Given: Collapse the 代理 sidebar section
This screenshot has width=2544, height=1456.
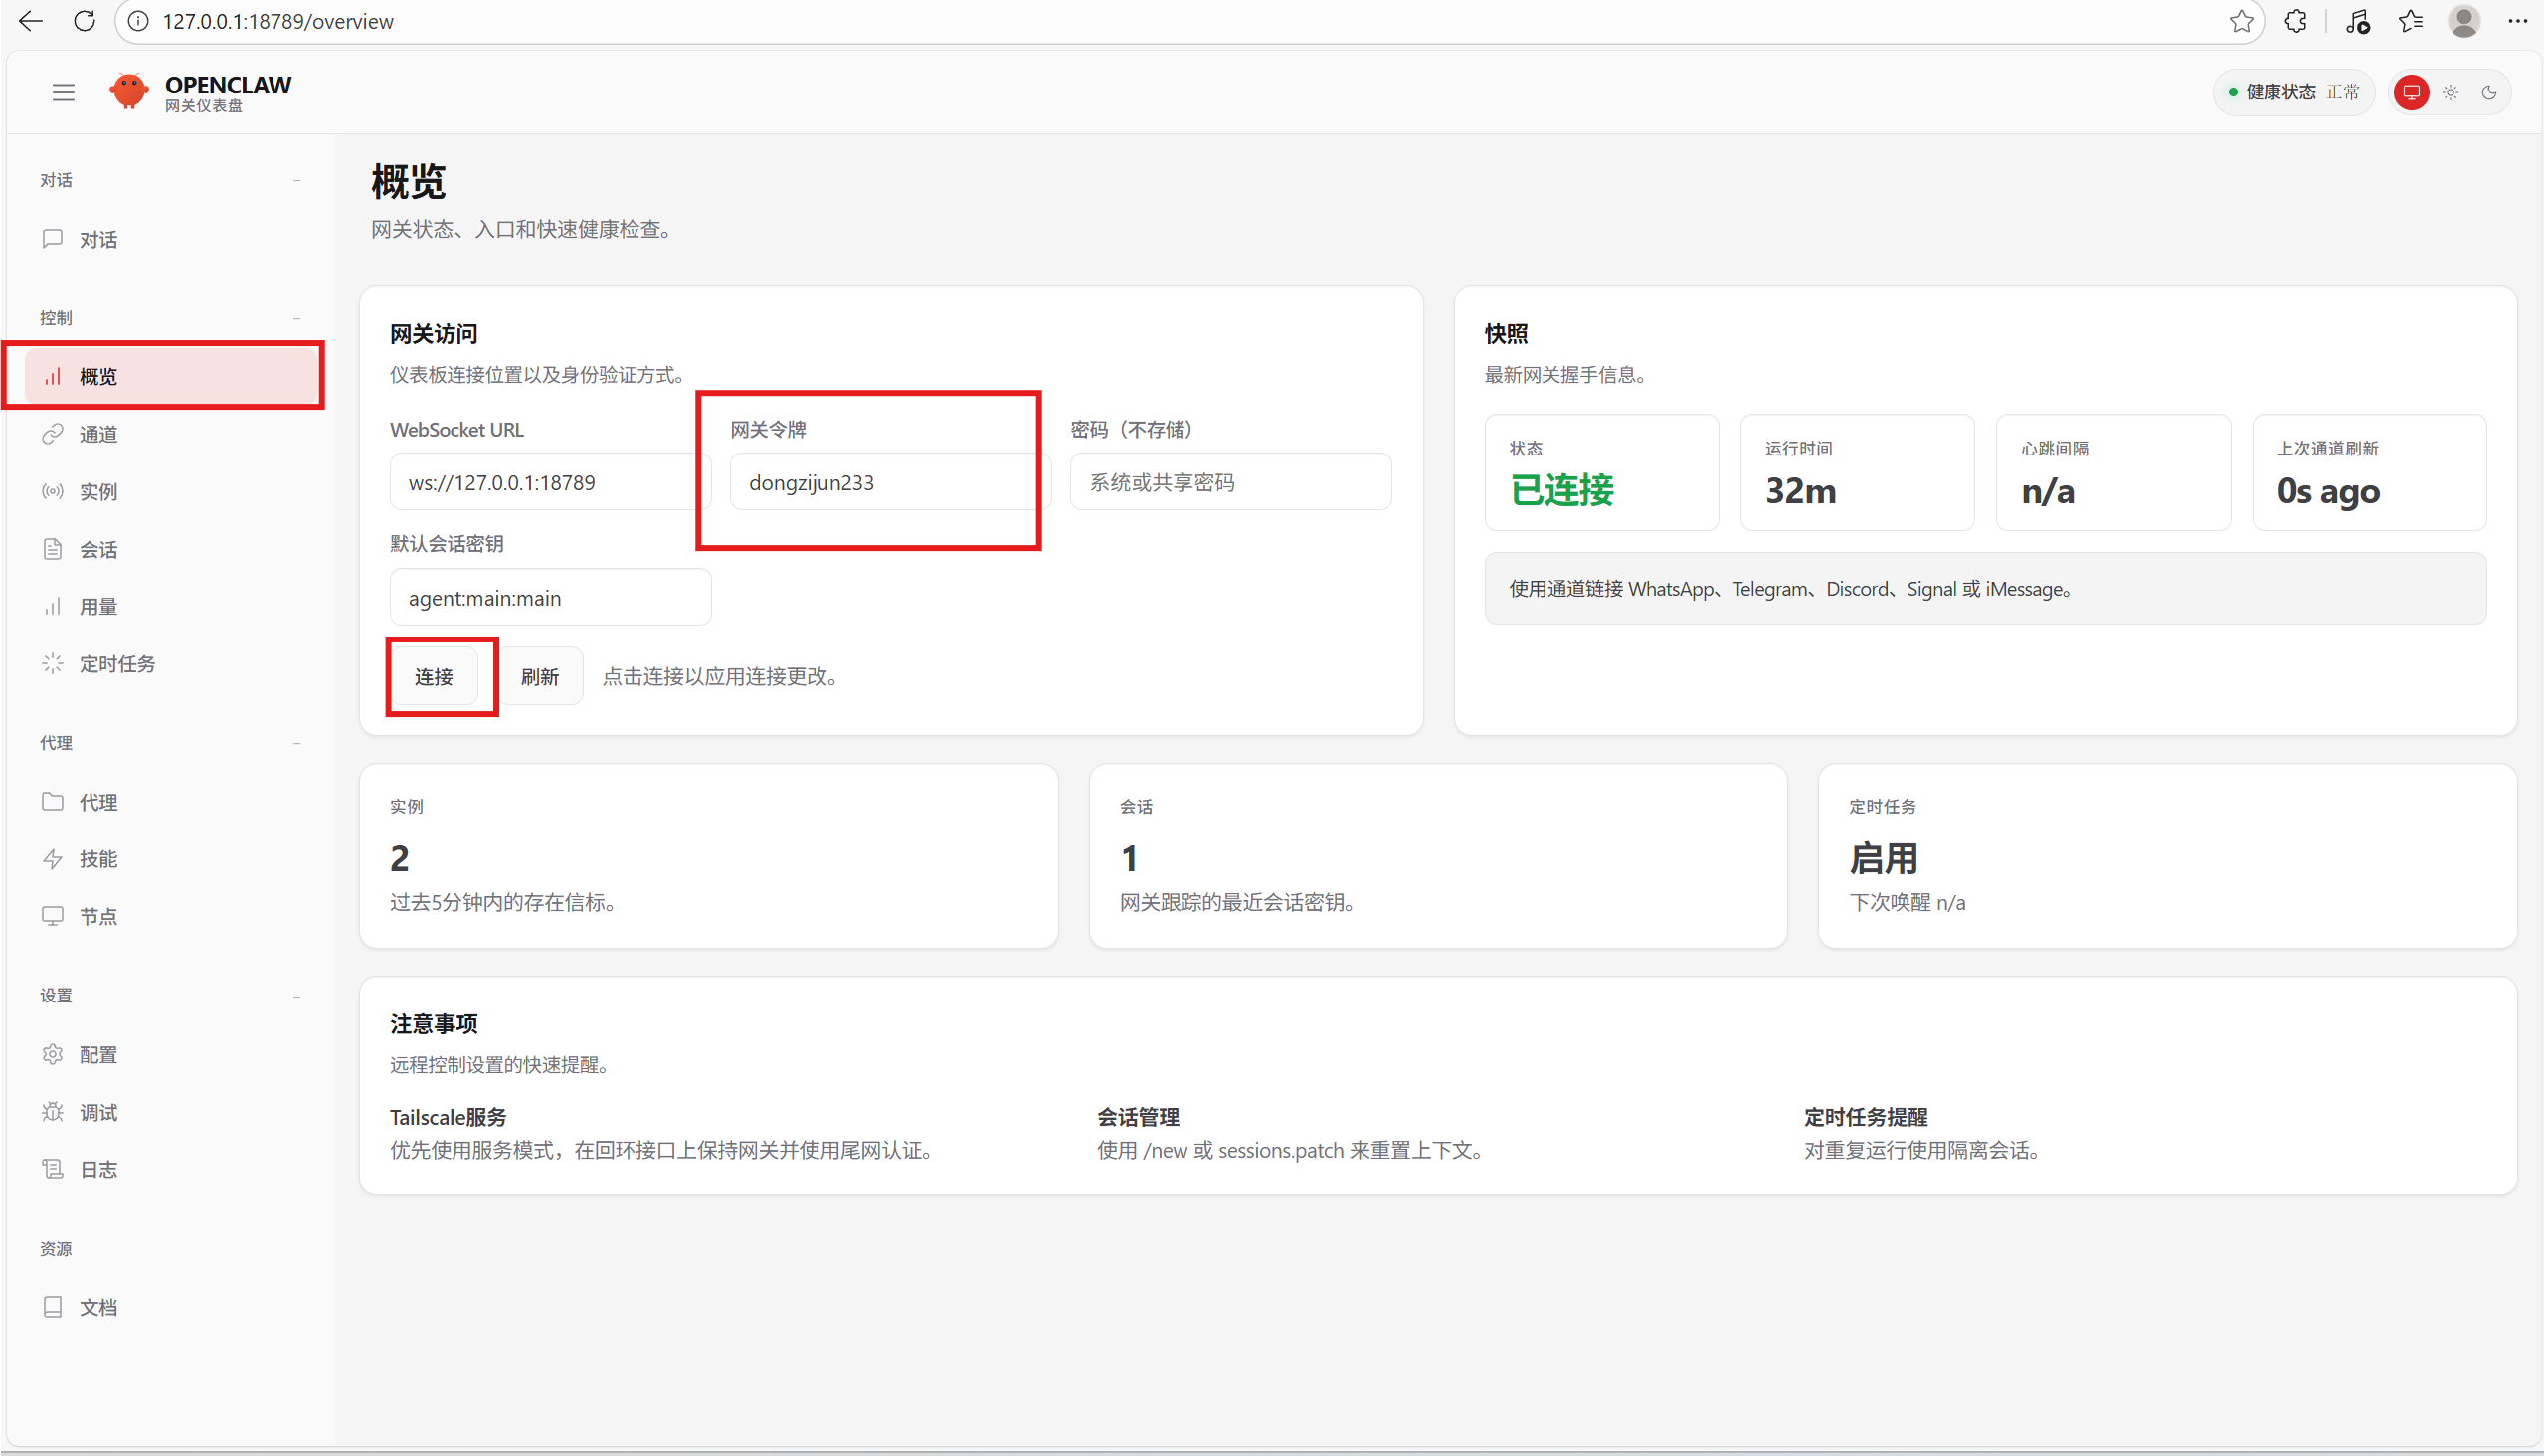Looking at the screenshot, I should point(297,743).
